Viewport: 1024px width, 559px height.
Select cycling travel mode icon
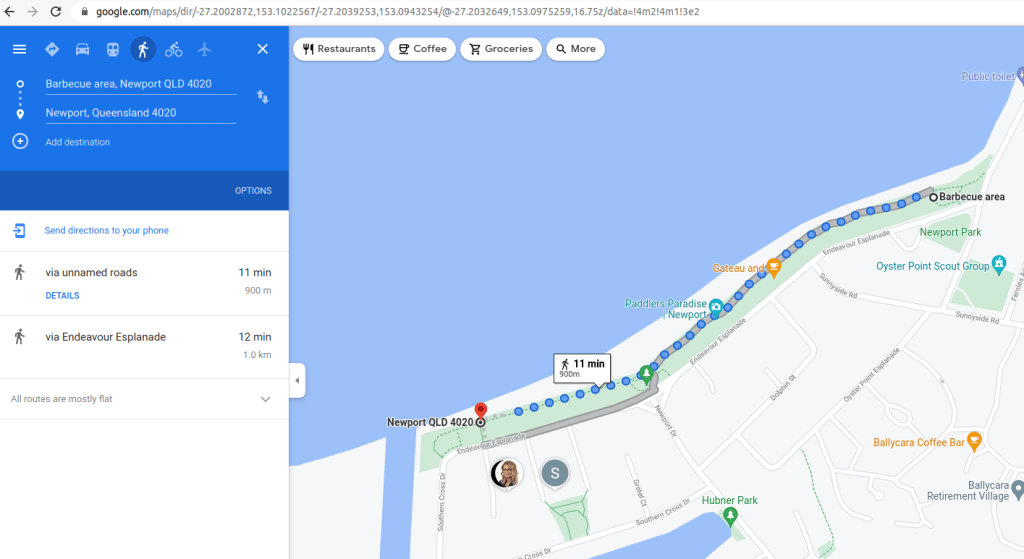(x=174, y=49)
